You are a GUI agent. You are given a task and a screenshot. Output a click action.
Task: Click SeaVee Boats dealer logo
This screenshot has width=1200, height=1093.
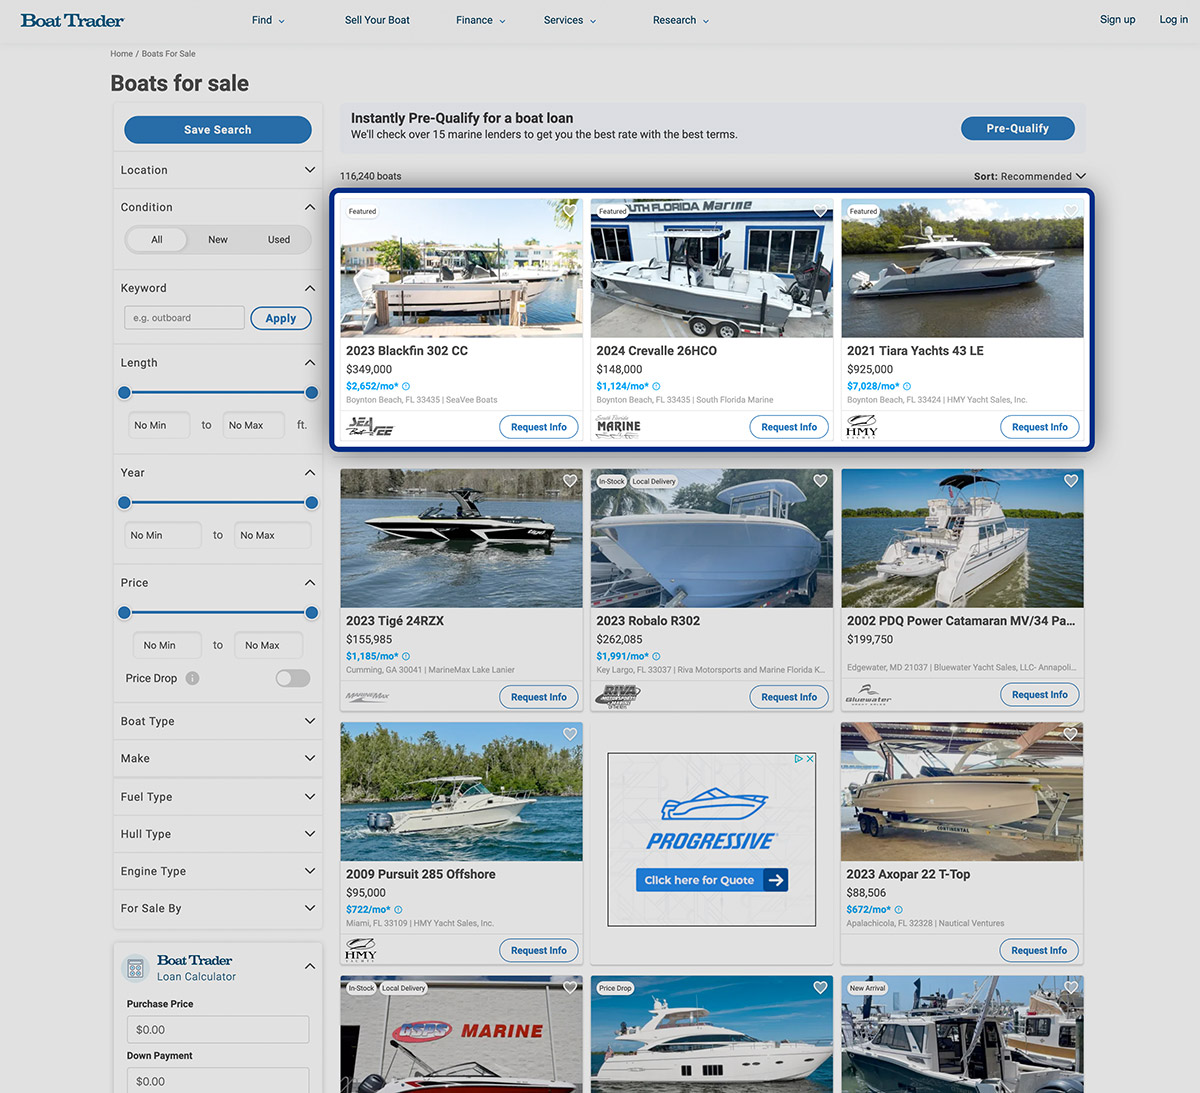coord(369,427)
